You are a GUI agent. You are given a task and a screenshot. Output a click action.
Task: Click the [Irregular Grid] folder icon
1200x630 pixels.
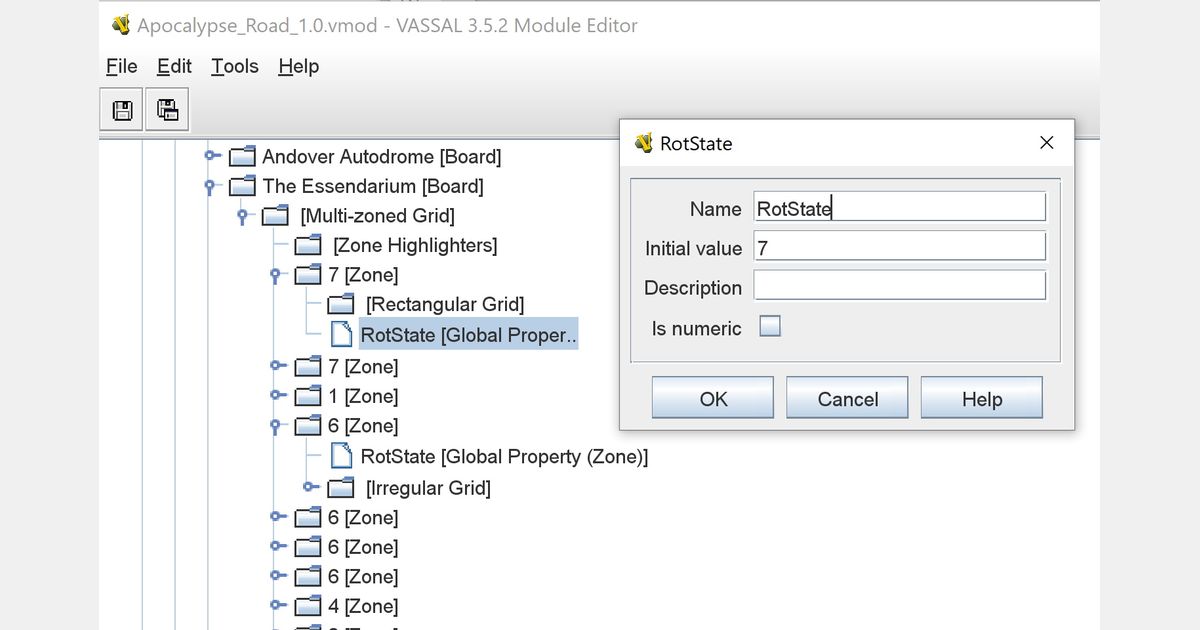(x=341, y=487)
